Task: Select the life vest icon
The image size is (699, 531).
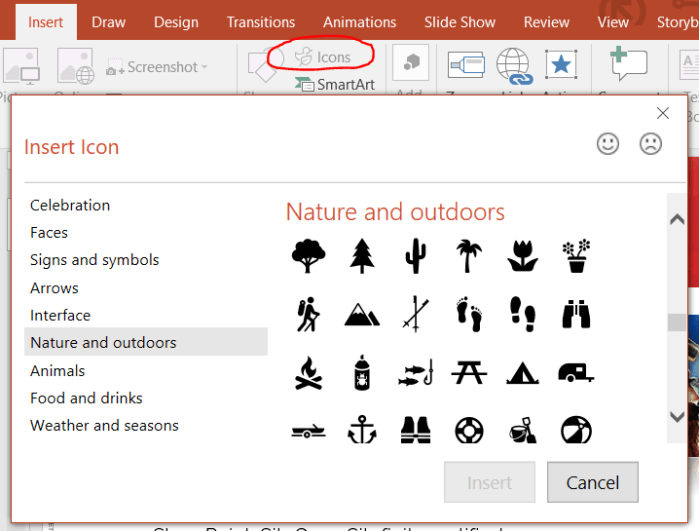Action: tap(415, 430)
